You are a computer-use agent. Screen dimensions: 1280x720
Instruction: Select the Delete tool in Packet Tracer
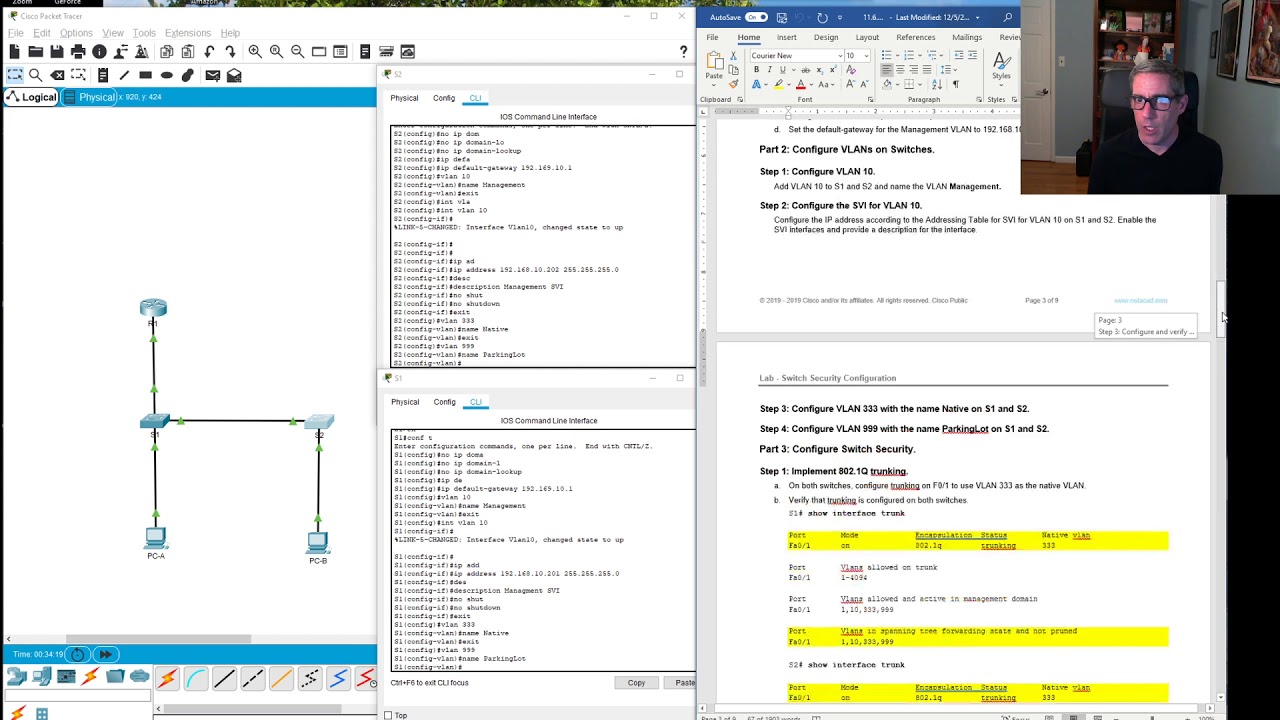(x=57, y=75)
